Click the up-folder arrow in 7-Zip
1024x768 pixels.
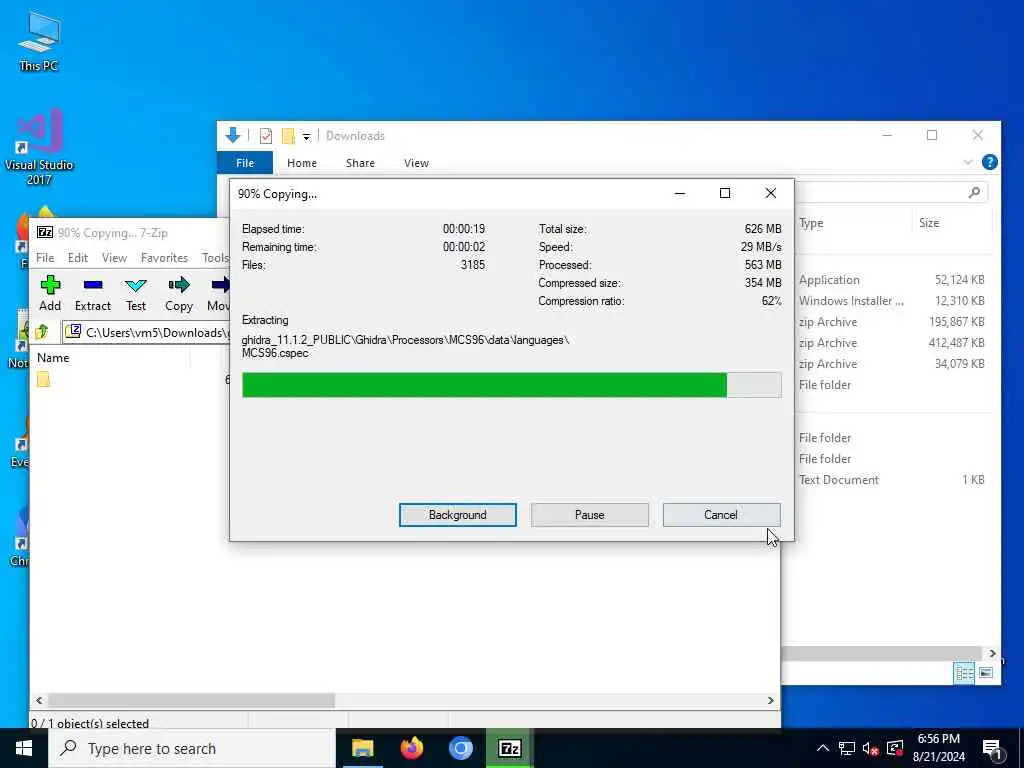point(42,332)
